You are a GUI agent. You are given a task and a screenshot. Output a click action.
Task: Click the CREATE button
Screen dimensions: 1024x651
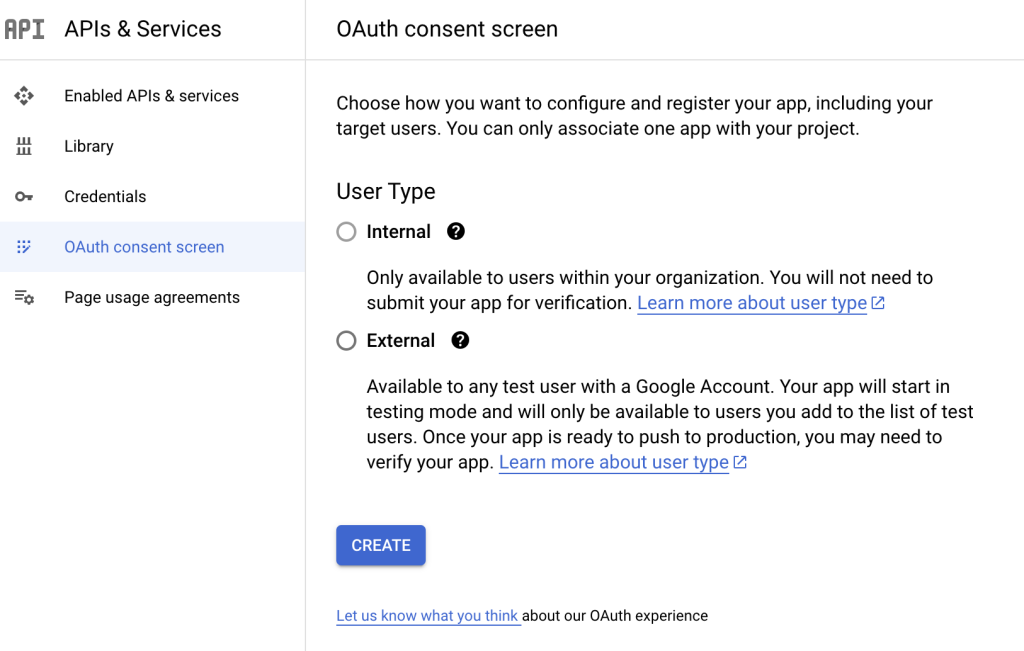[381, 545]
